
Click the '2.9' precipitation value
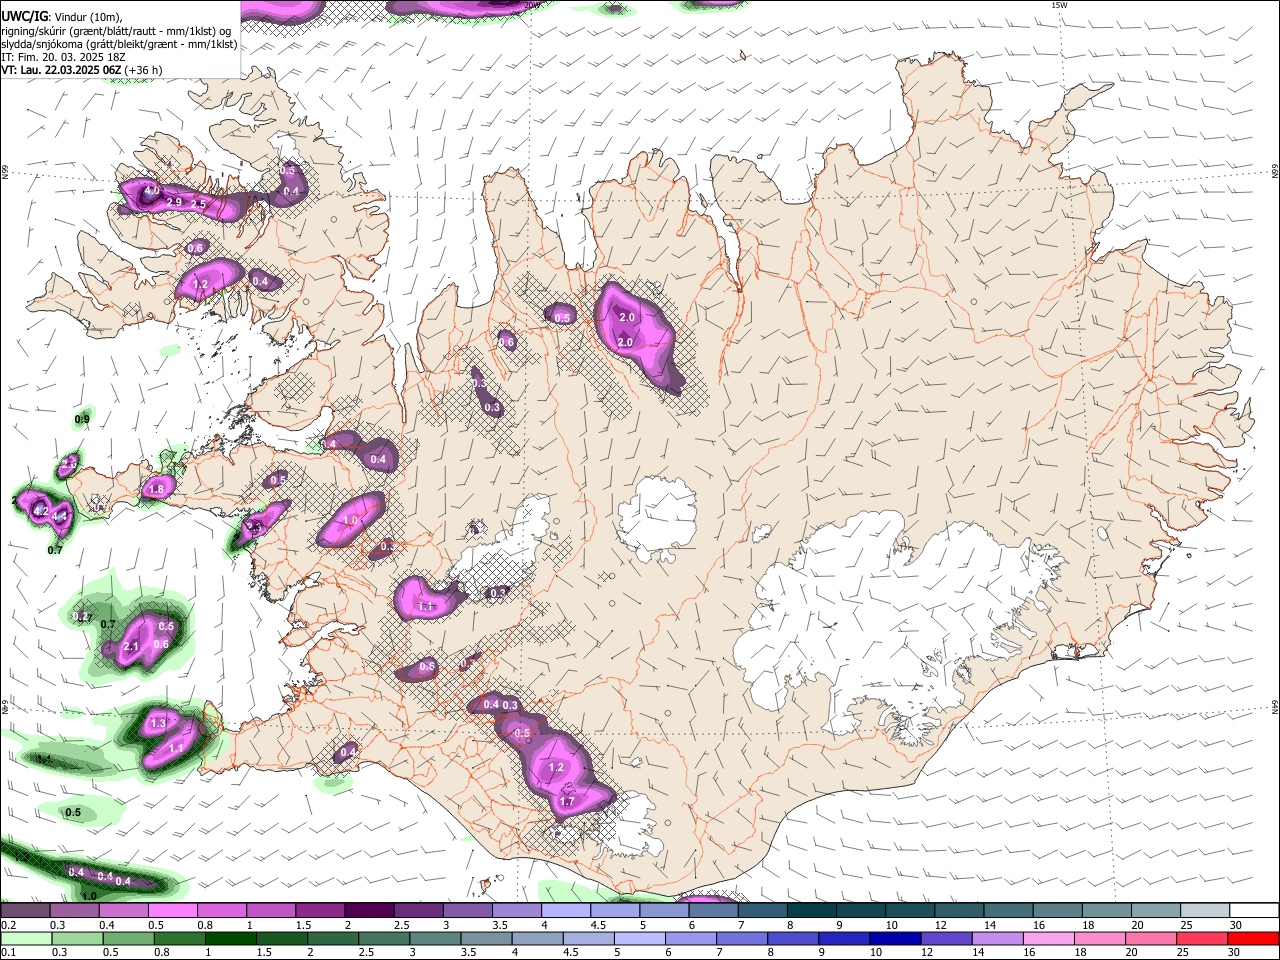click(x=173, y=202)
